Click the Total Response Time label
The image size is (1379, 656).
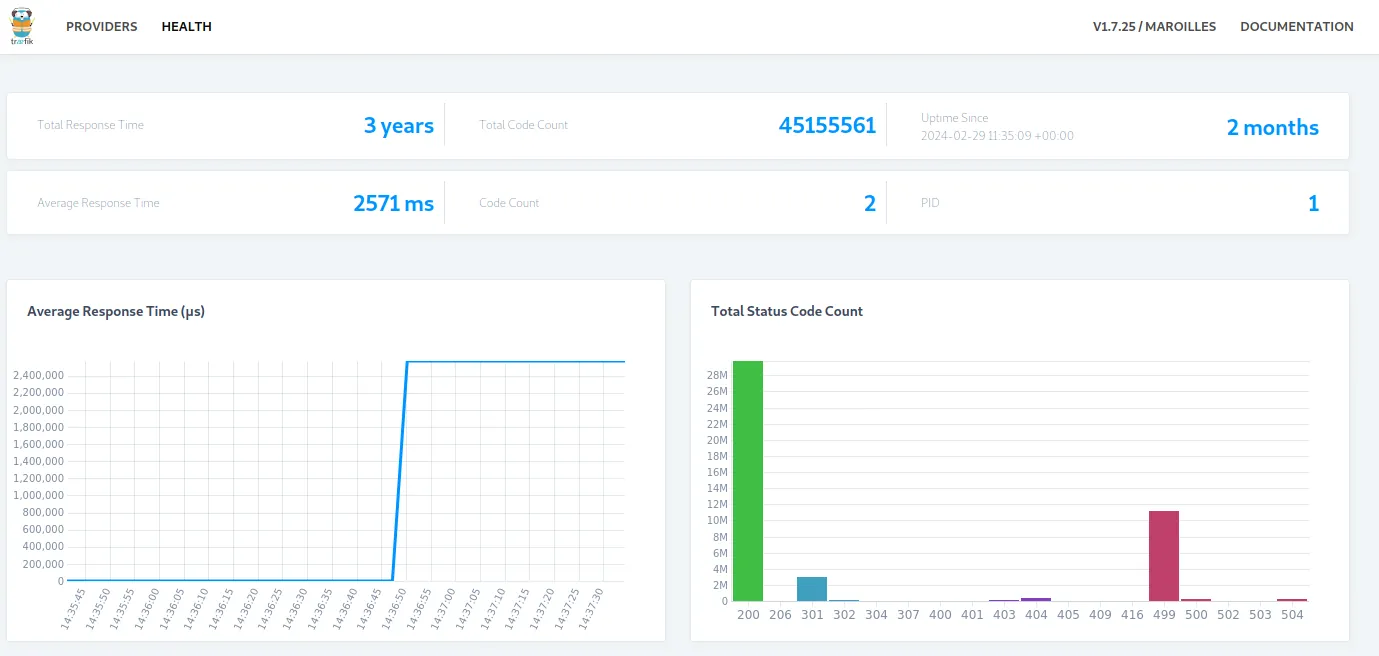click(91, 125)
